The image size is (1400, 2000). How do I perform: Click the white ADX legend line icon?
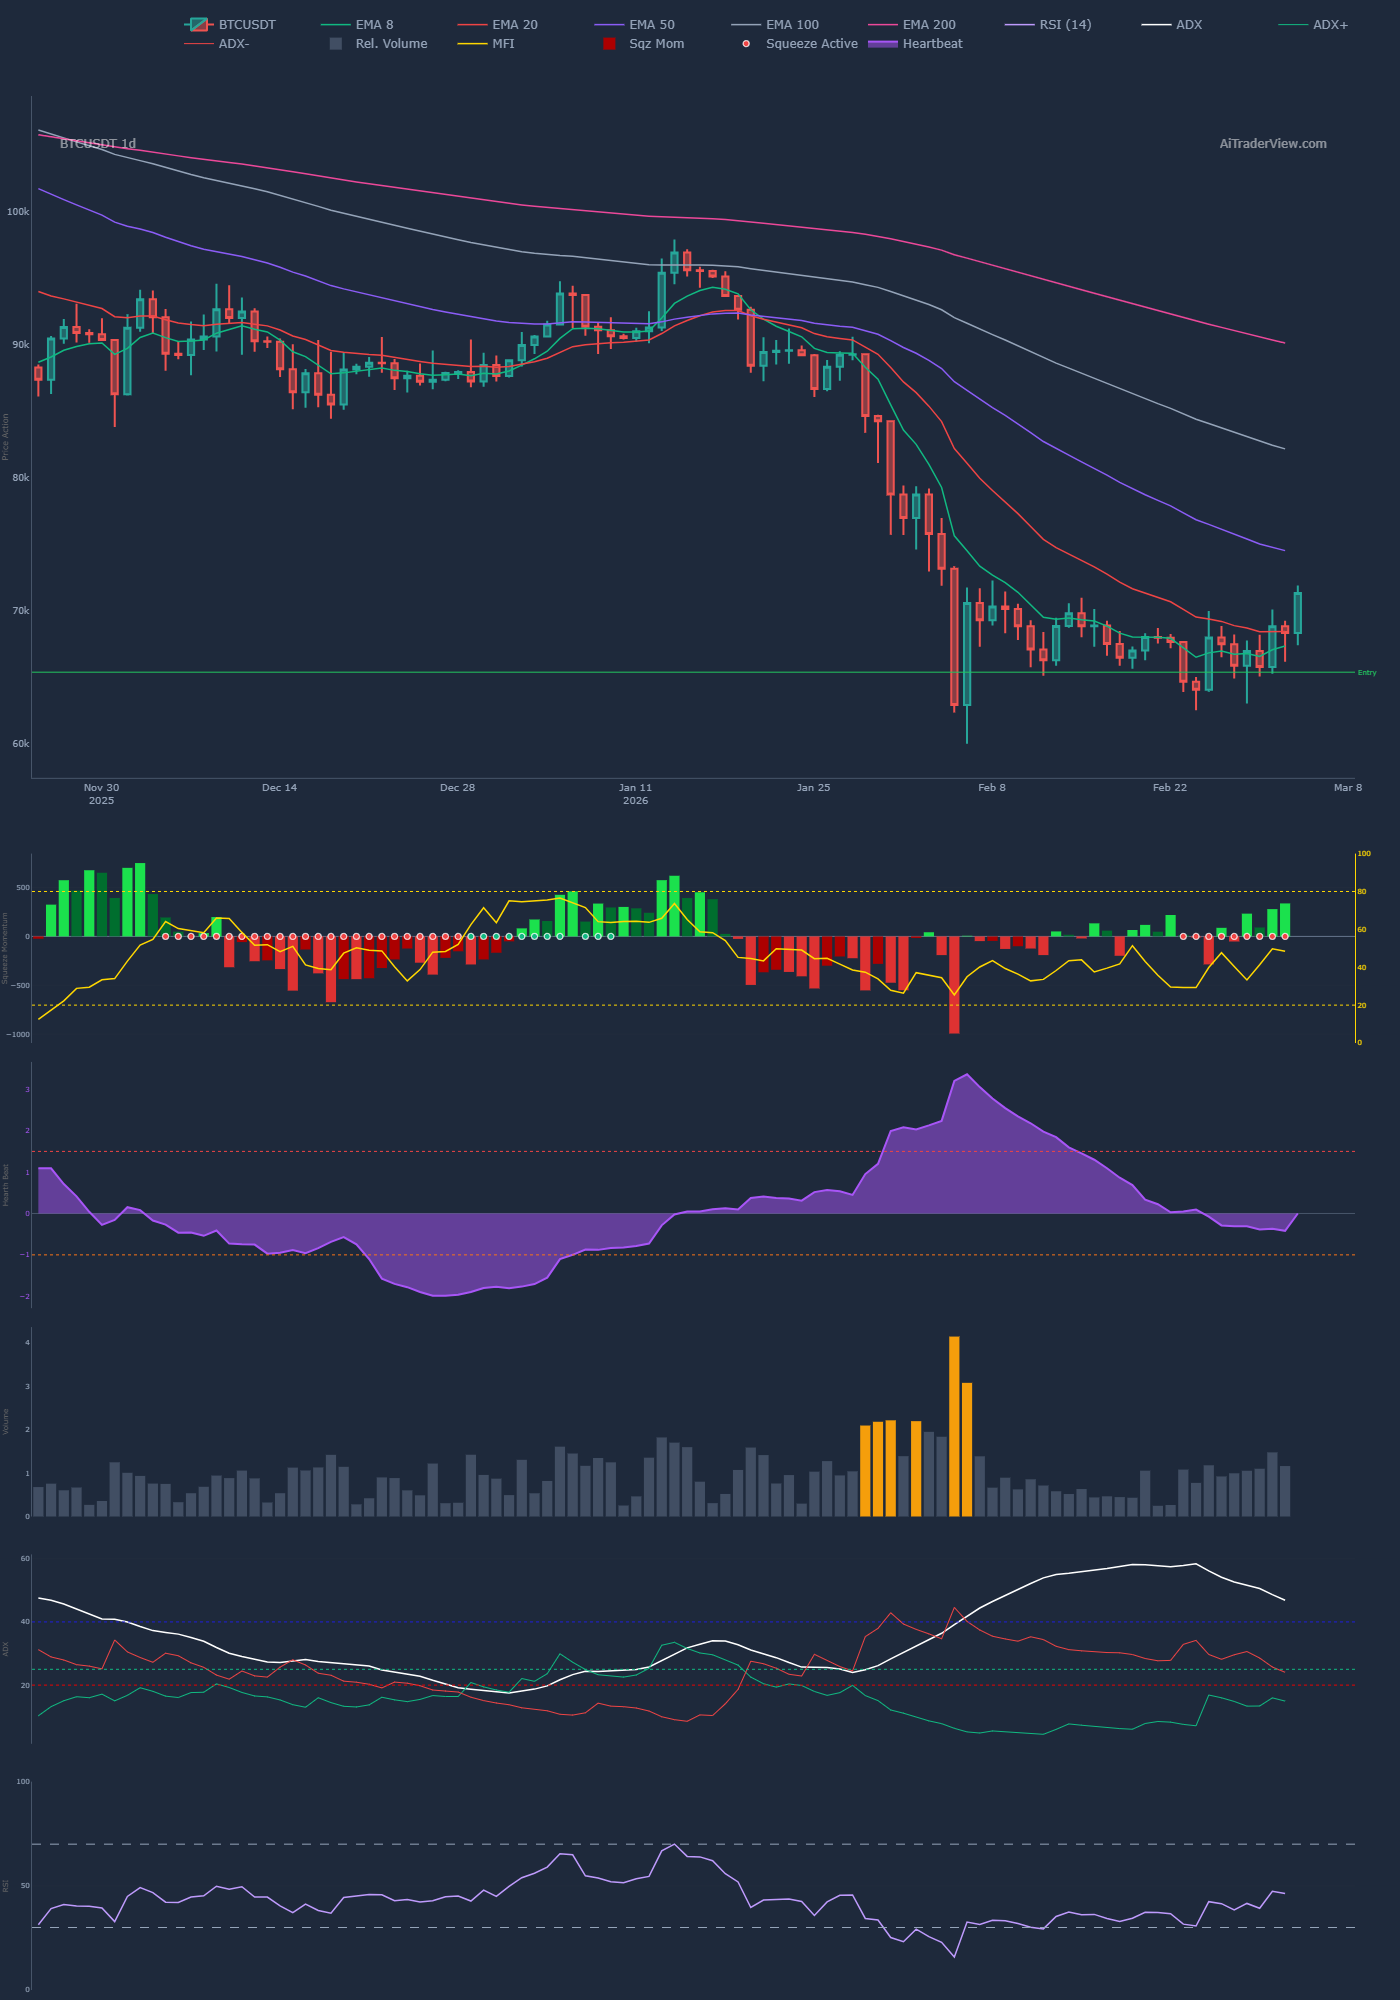[x=1156, y=24]
